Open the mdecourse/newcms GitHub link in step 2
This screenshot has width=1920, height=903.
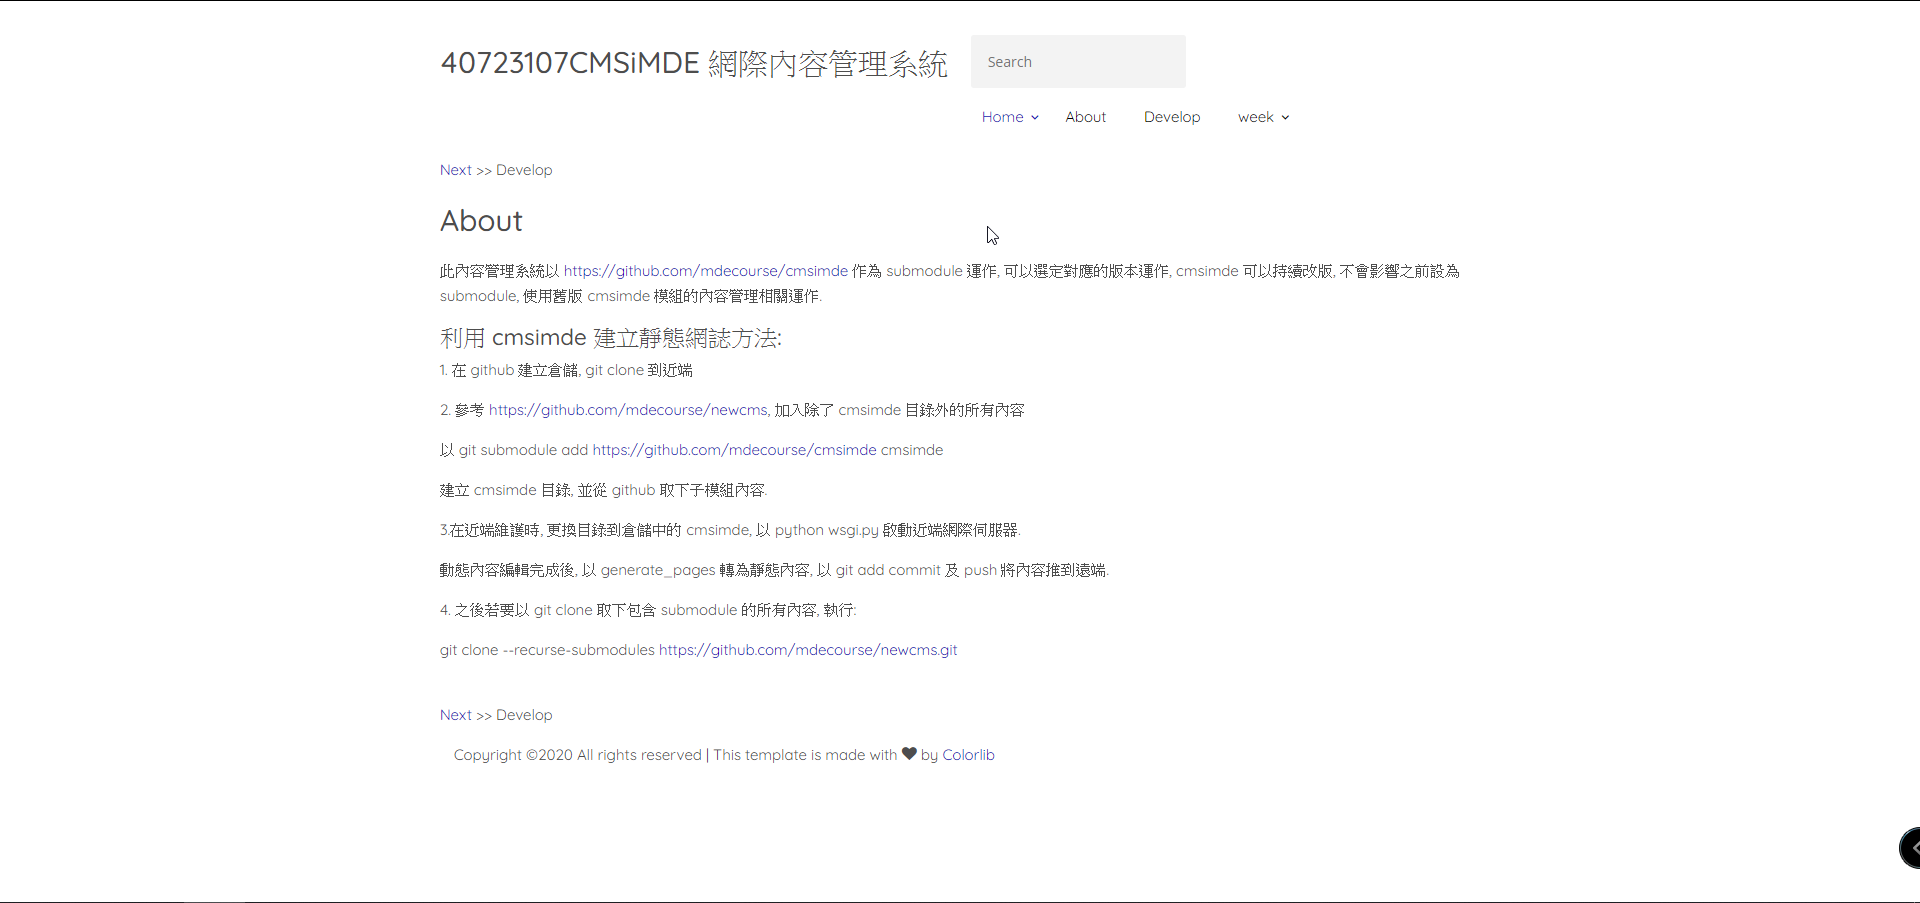(627, 410)
